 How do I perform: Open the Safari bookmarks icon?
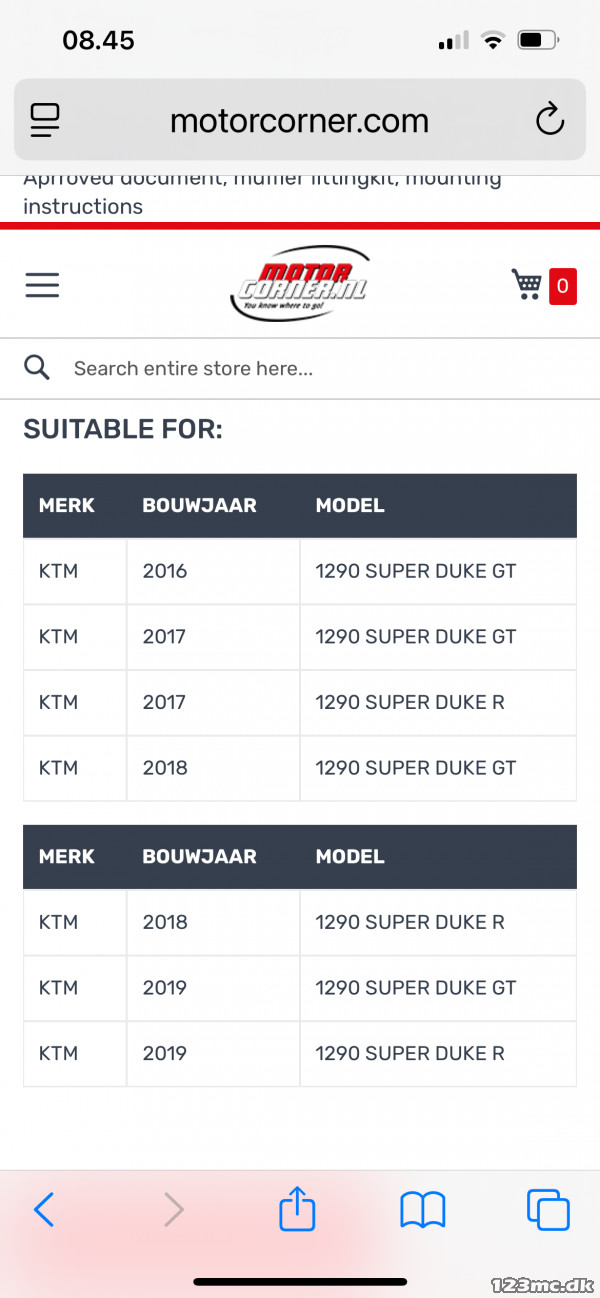coord(423,1210)
